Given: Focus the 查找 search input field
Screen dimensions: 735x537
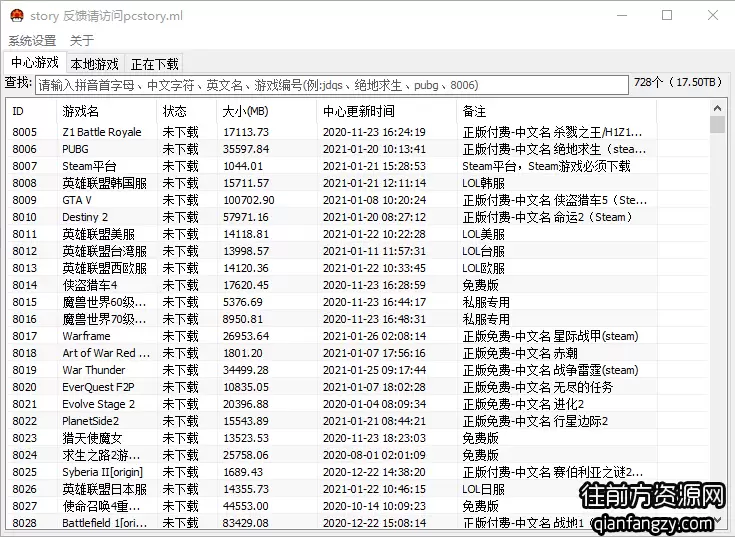Looking at the screenshot, I should pos(331,85).
